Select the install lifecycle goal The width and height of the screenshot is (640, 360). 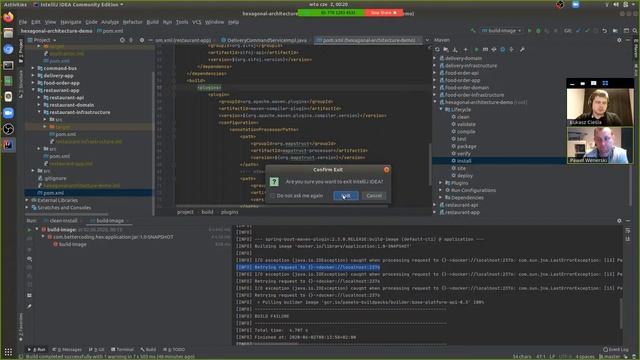pos(464,161)
